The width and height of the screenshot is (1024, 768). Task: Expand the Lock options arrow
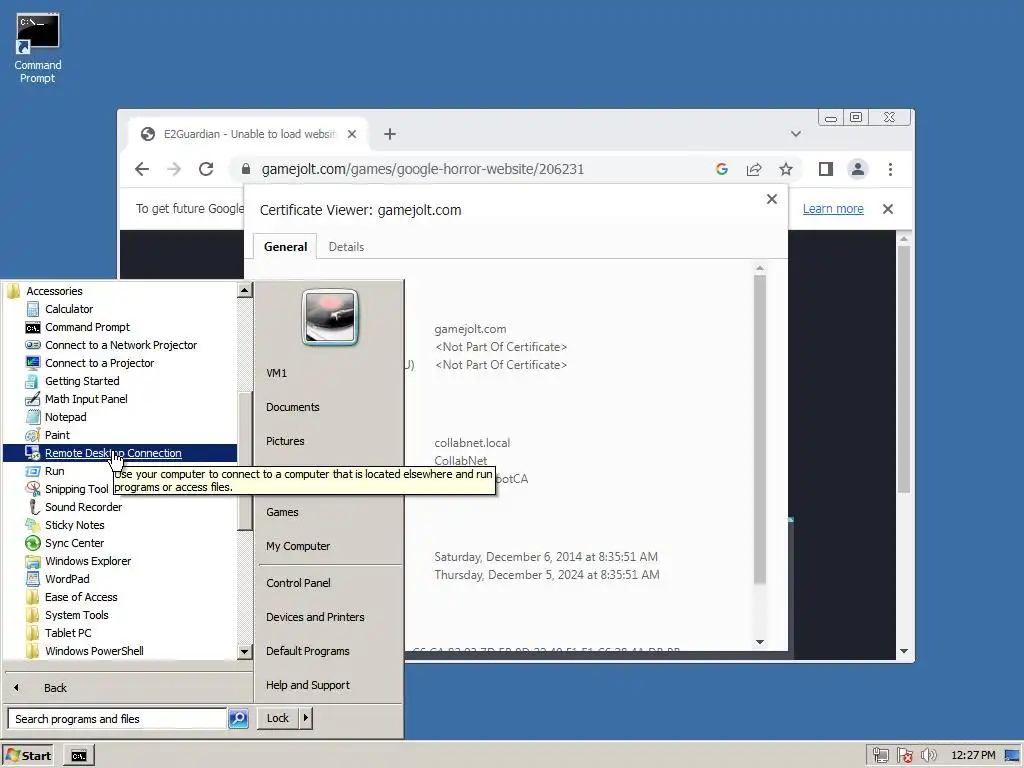pos(306,718)
